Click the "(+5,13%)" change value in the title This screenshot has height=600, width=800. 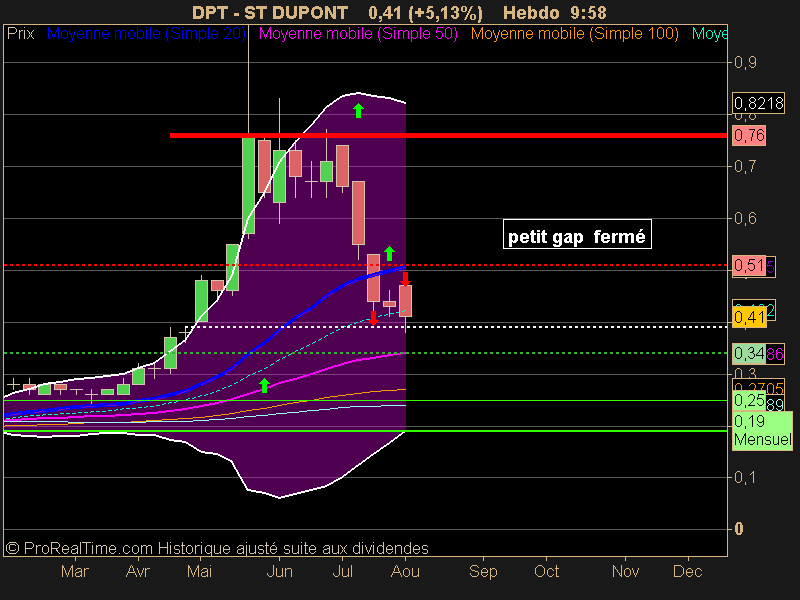tap(445, 13)
